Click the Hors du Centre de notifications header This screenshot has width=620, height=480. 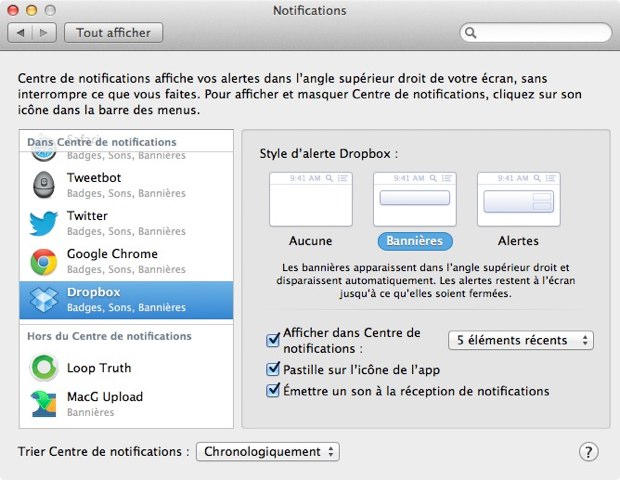(110, 336)
